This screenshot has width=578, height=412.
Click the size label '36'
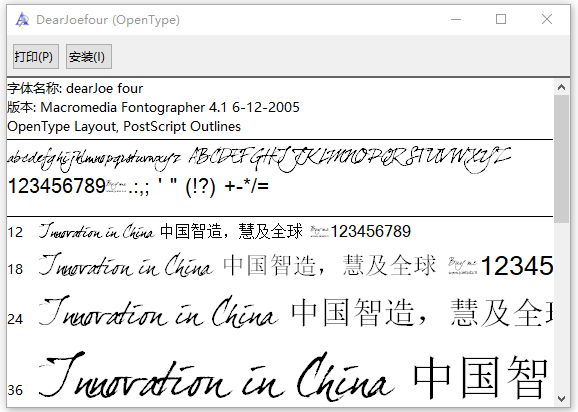(15, 390)
